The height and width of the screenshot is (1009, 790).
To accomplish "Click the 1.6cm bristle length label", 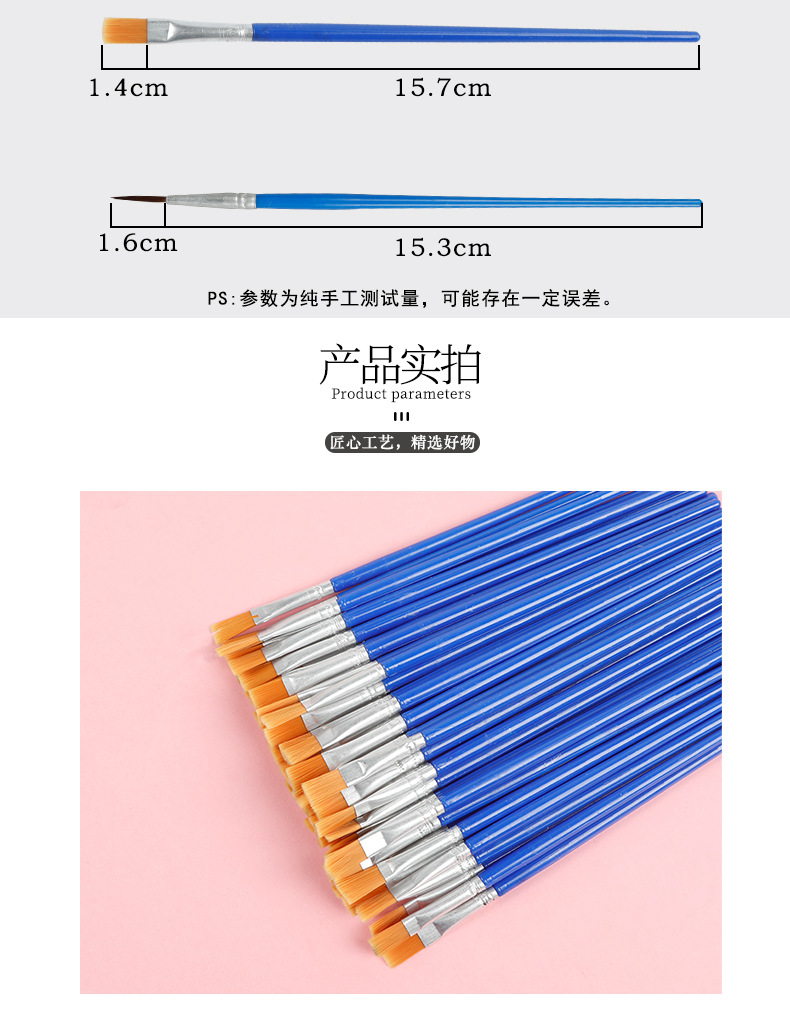I will 137,243.
